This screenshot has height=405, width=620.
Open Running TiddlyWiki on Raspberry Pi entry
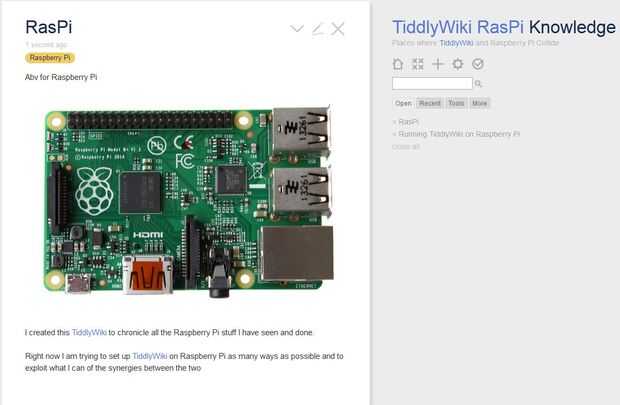(459, 134)
